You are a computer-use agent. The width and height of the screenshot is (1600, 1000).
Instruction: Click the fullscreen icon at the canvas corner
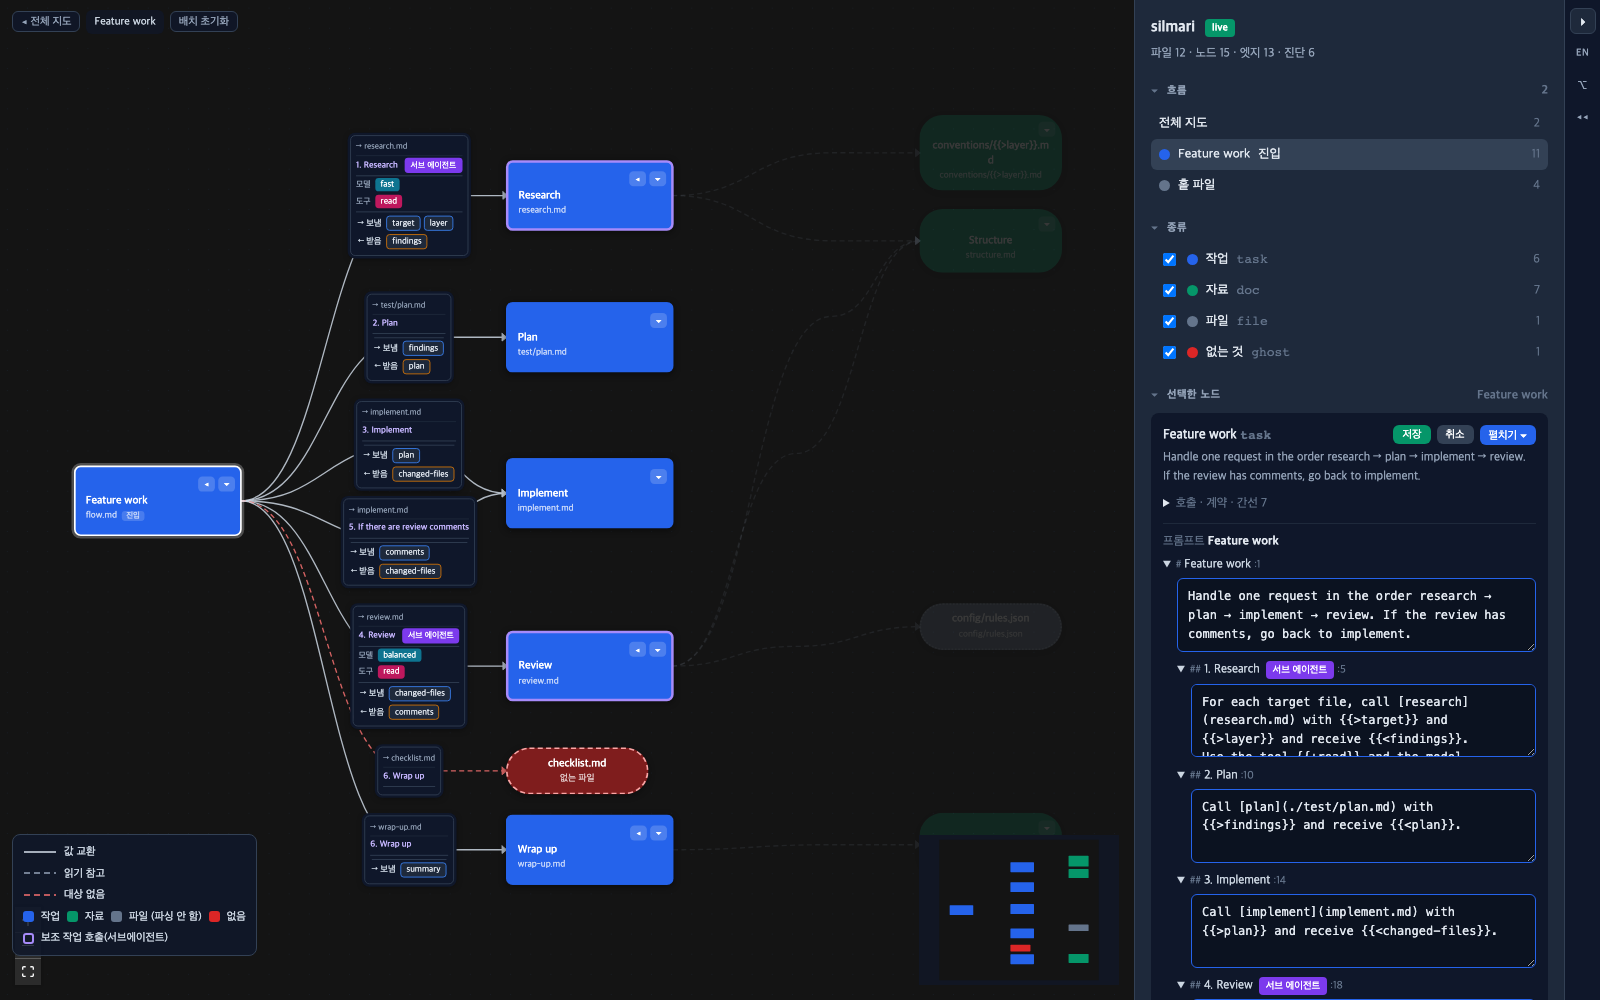(x=28, y=971)
